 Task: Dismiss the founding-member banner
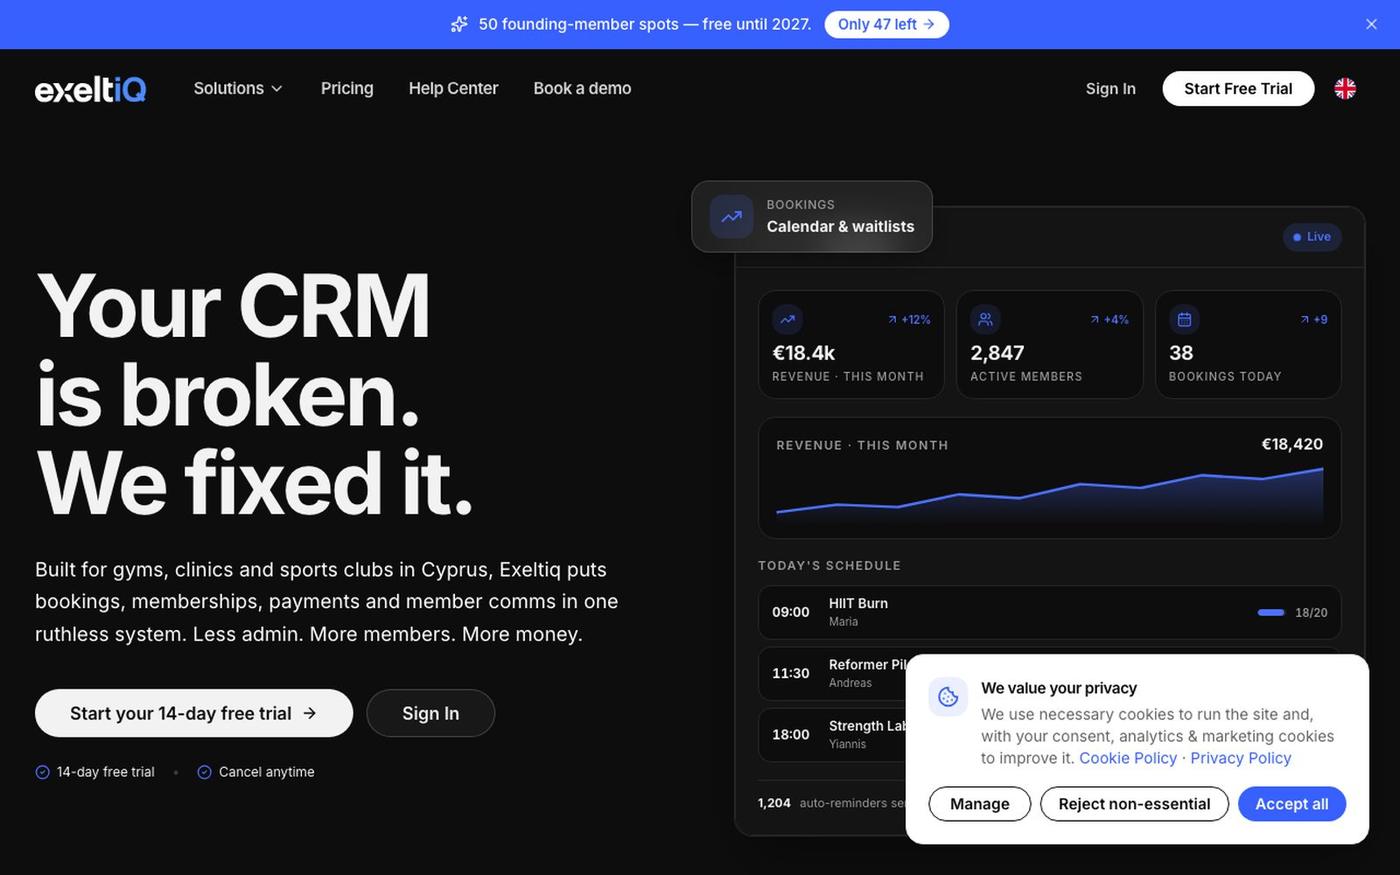click(x=1371, y=24)
